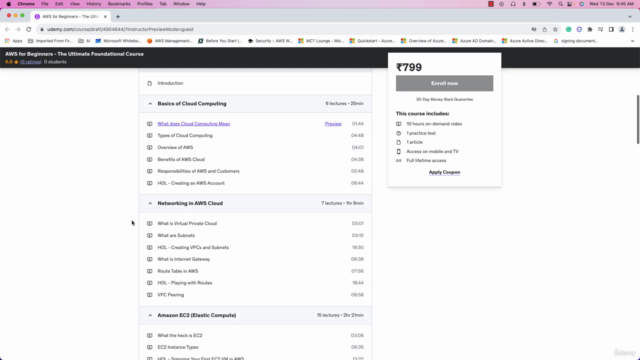Click the video icon beside What are Subnets
The height and width of the screenshot is (360, 640).
(149, 236)
